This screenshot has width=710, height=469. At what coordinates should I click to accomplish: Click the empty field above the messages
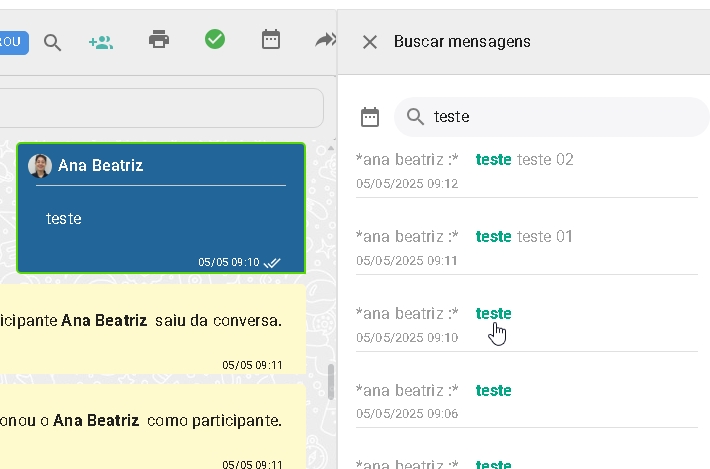(x=162, y=108)
